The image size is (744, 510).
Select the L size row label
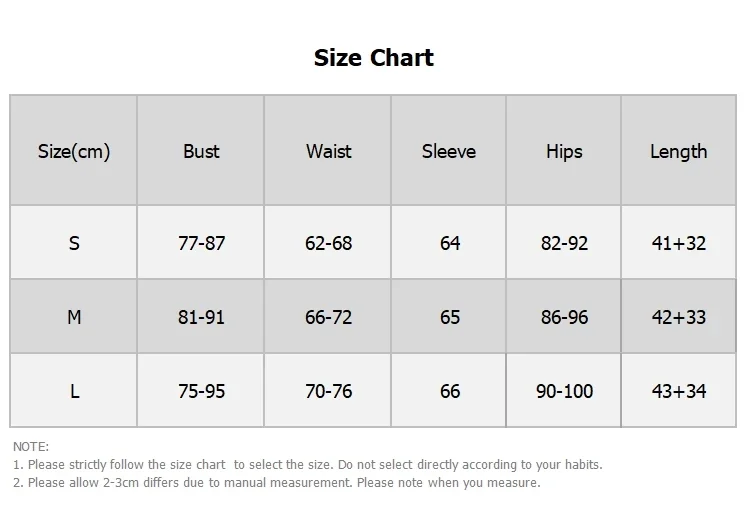coord(74,391)
